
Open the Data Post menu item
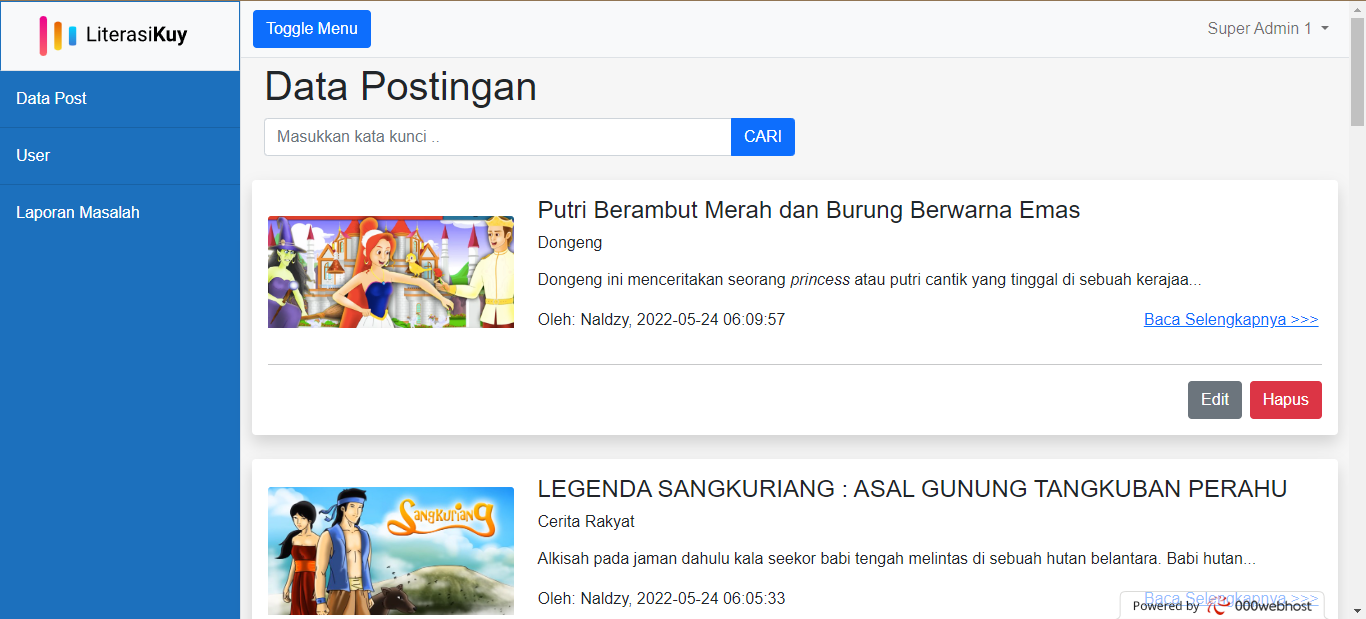pos(120,99)
